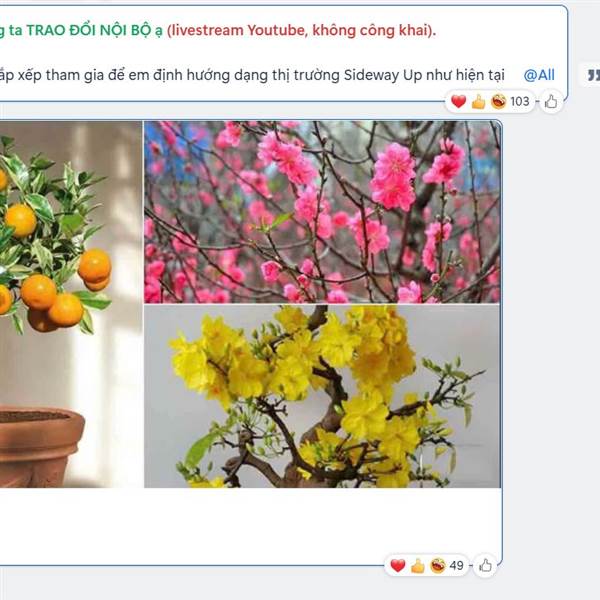The height and width of the screenshot is (600, 600).
Task: Like the photo message with 49 reactions
Action: [x=485, y=565]
